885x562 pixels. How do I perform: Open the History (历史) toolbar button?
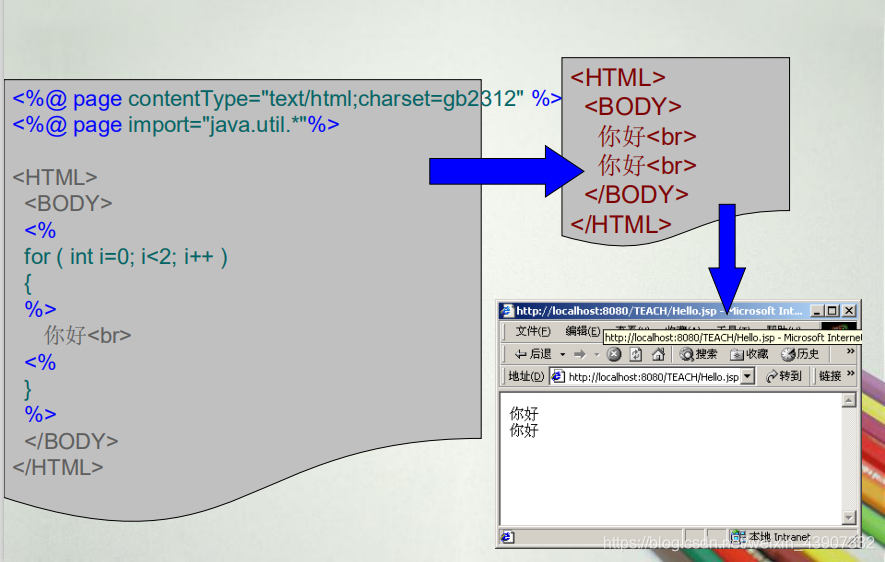coord(800,354)
